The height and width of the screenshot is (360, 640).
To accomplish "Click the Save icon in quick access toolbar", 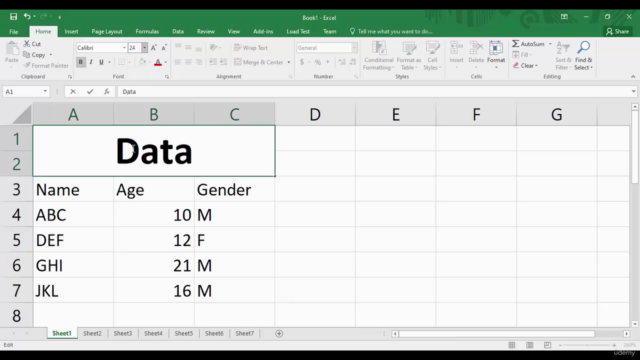I will pos(13,17).
